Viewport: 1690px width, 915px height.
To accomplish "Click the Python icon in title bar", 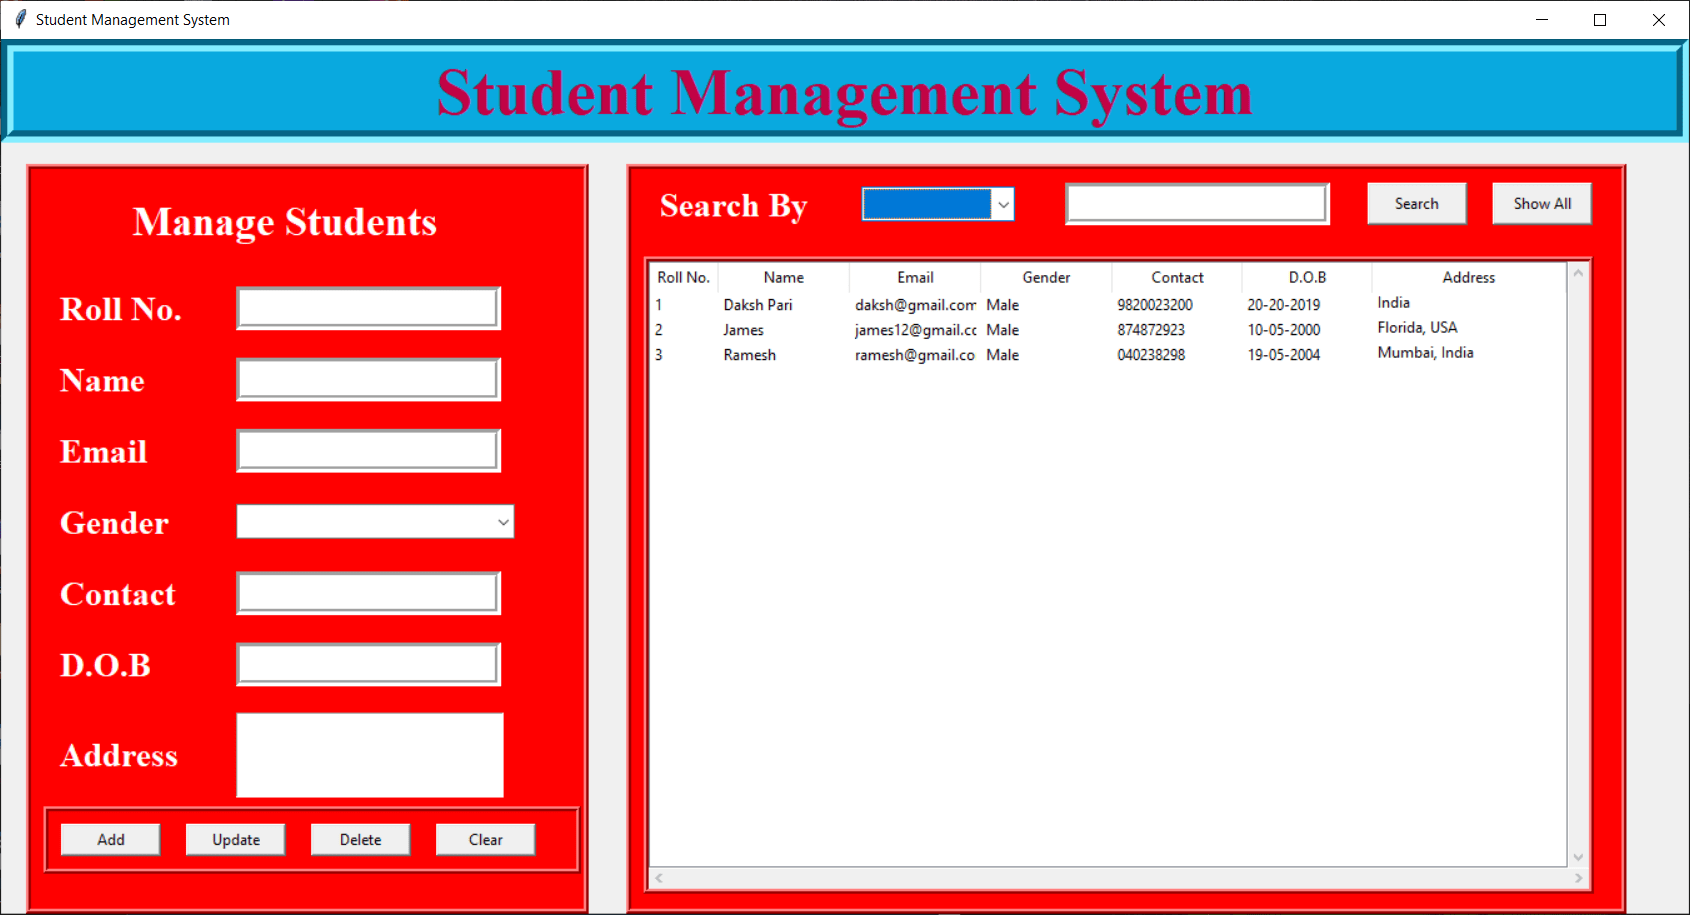I will 20,19.
